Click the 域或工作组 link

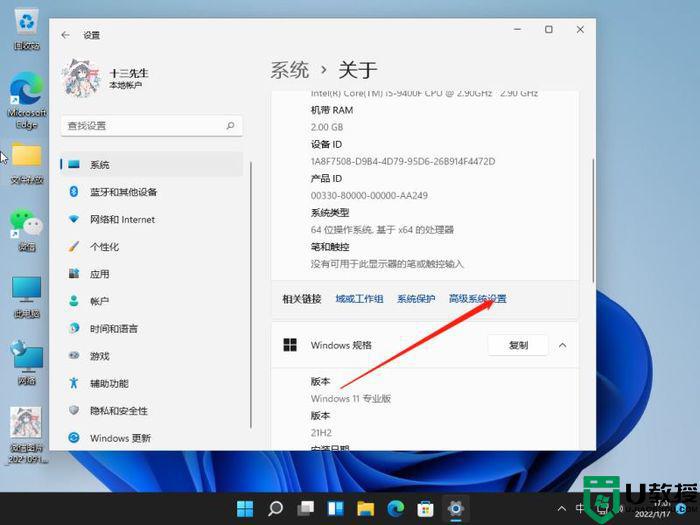(359, 299)
